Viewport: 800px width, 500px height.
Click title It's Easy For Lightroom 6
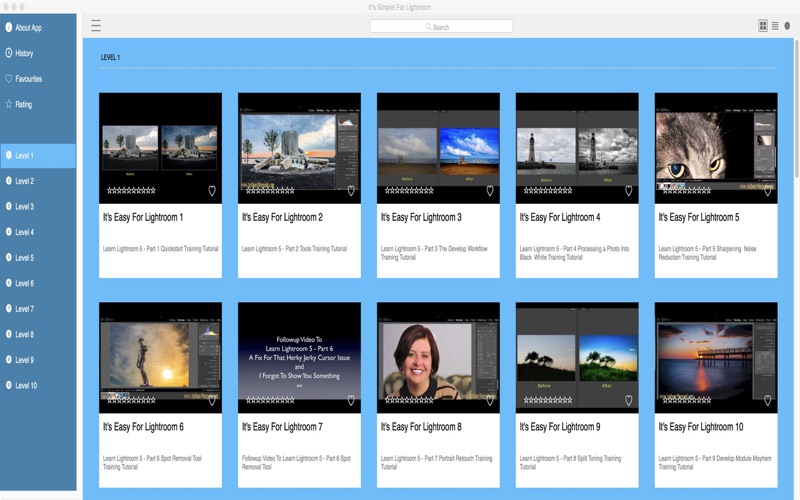point(143,427)
